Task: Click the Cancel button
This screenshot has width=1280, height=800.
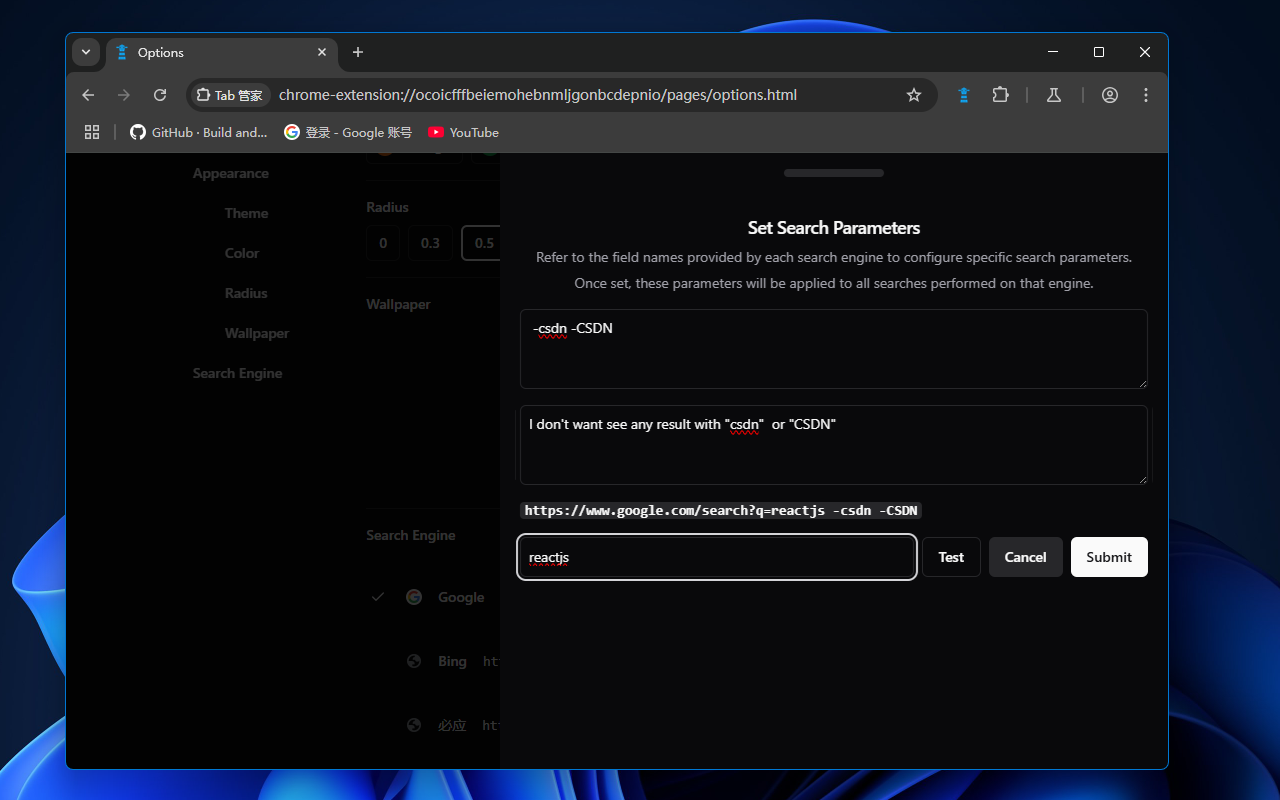Action: [x=1025, y=557]
